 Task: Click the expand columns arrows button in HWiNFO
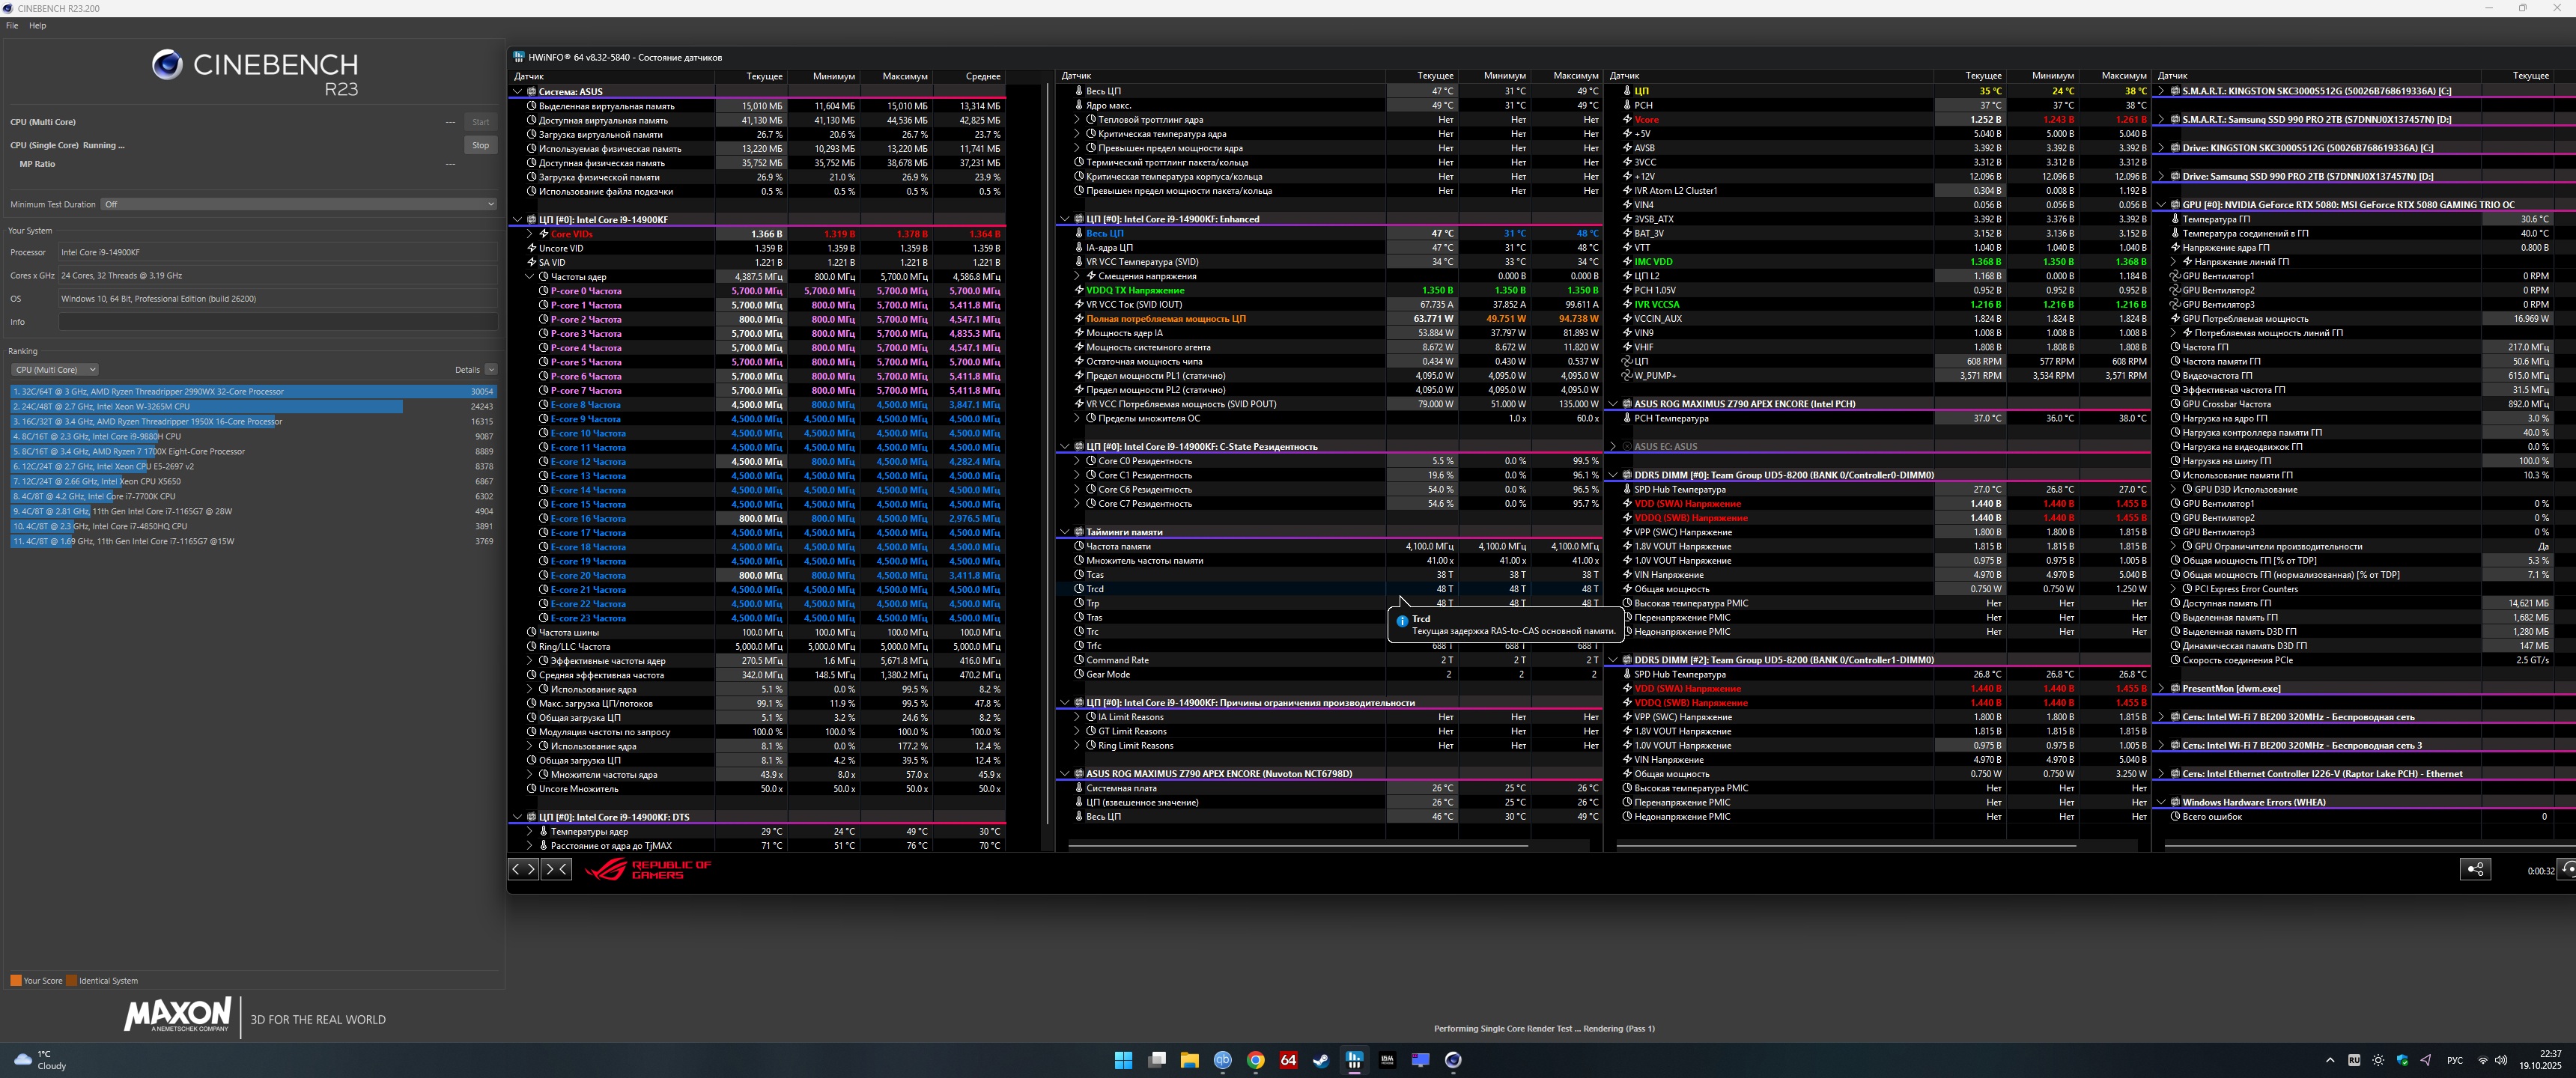click(x=524, y=869)
